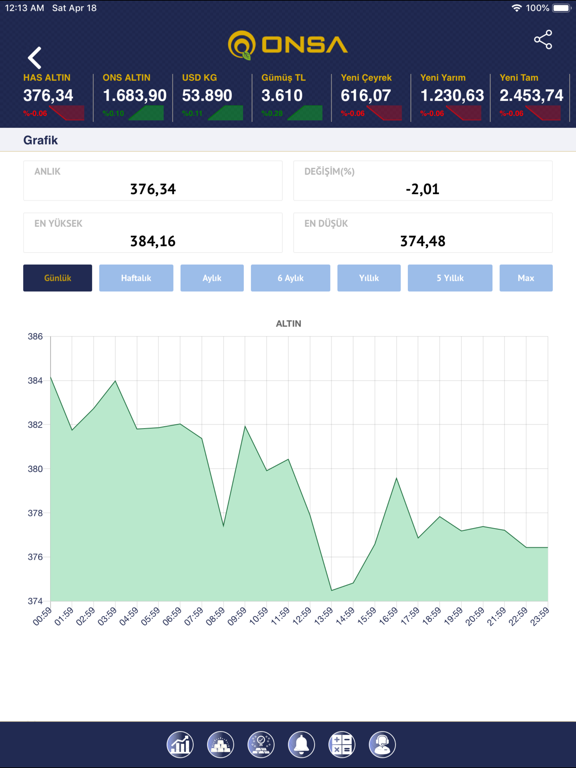Open ONS ALTIN price 1.683,90 ticker
This screenshot has width=576, height=768.
pos(135,95)
